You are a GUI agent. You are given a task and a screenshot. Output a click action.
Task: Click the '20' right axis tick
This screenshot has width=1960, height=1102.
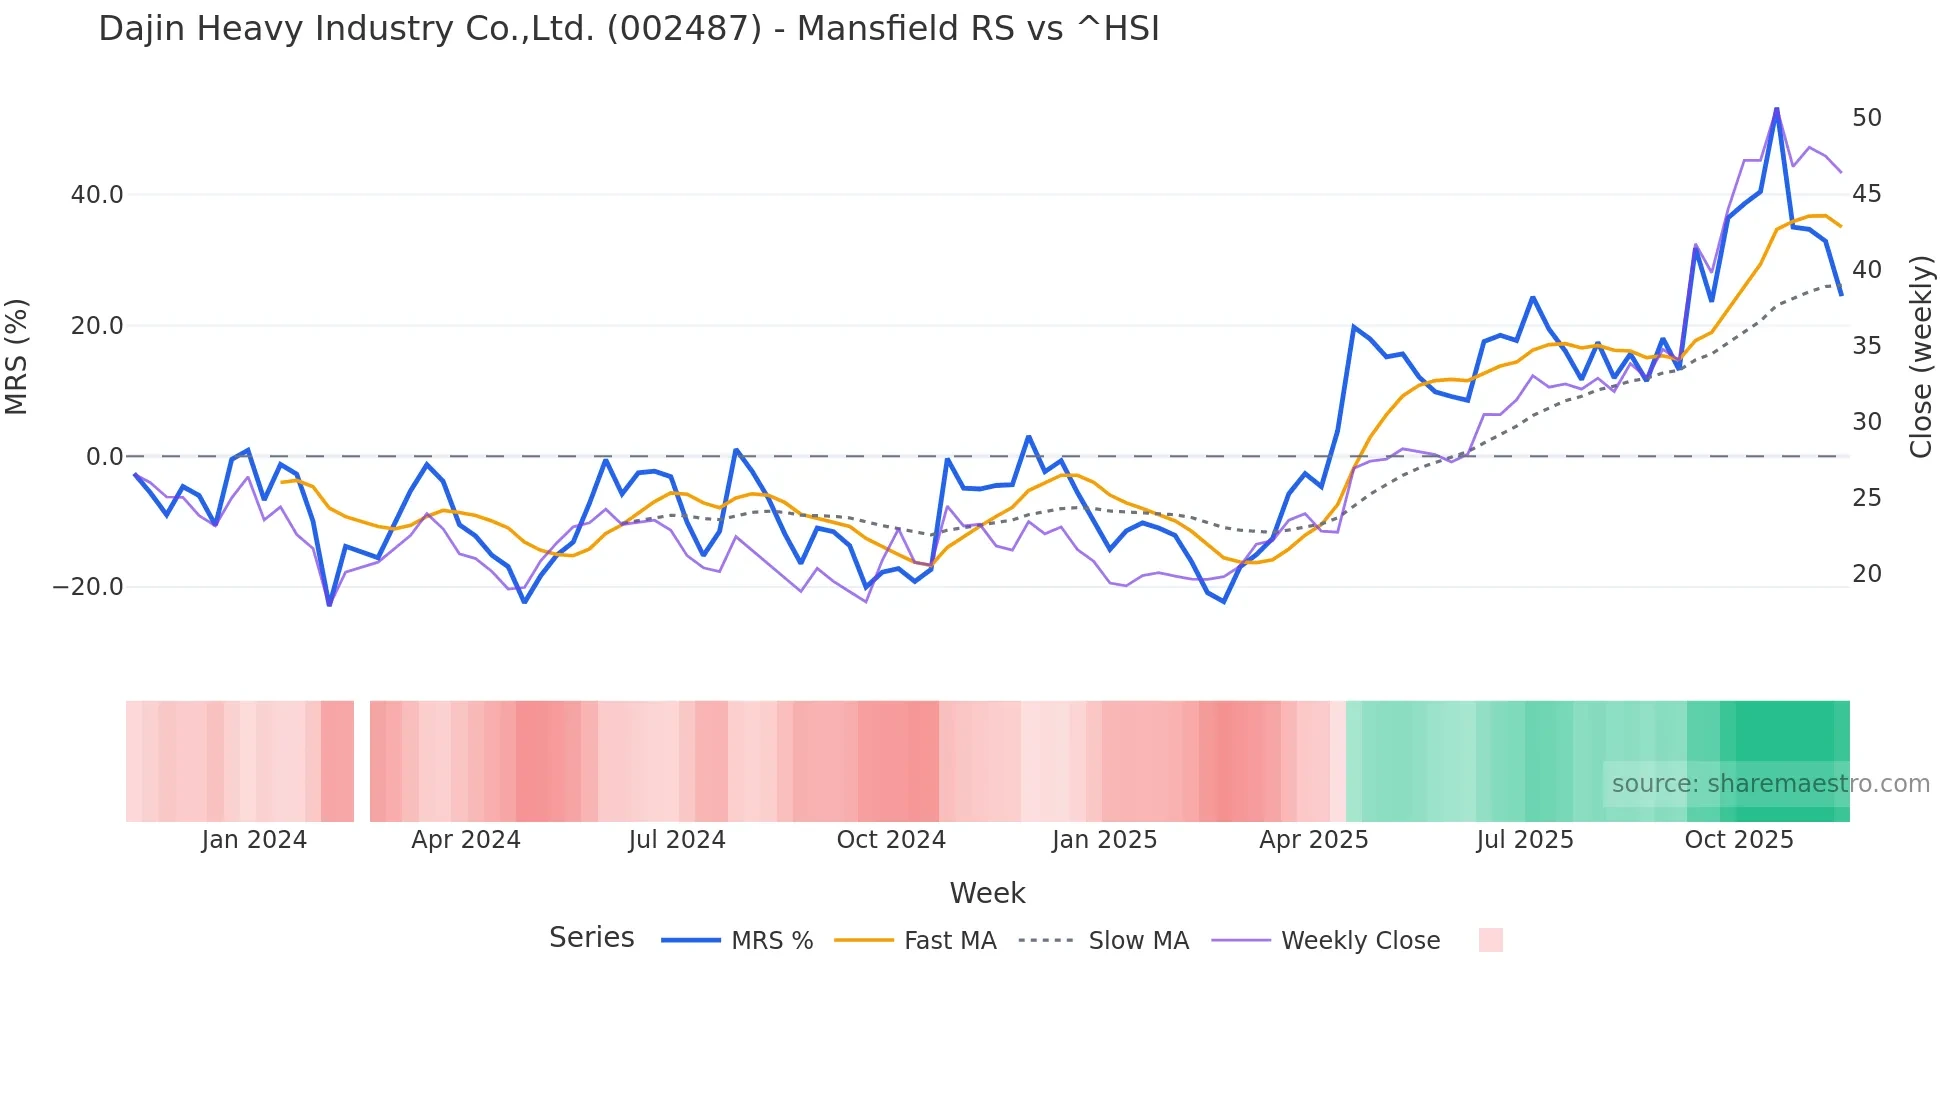(x=1867, y=574)
